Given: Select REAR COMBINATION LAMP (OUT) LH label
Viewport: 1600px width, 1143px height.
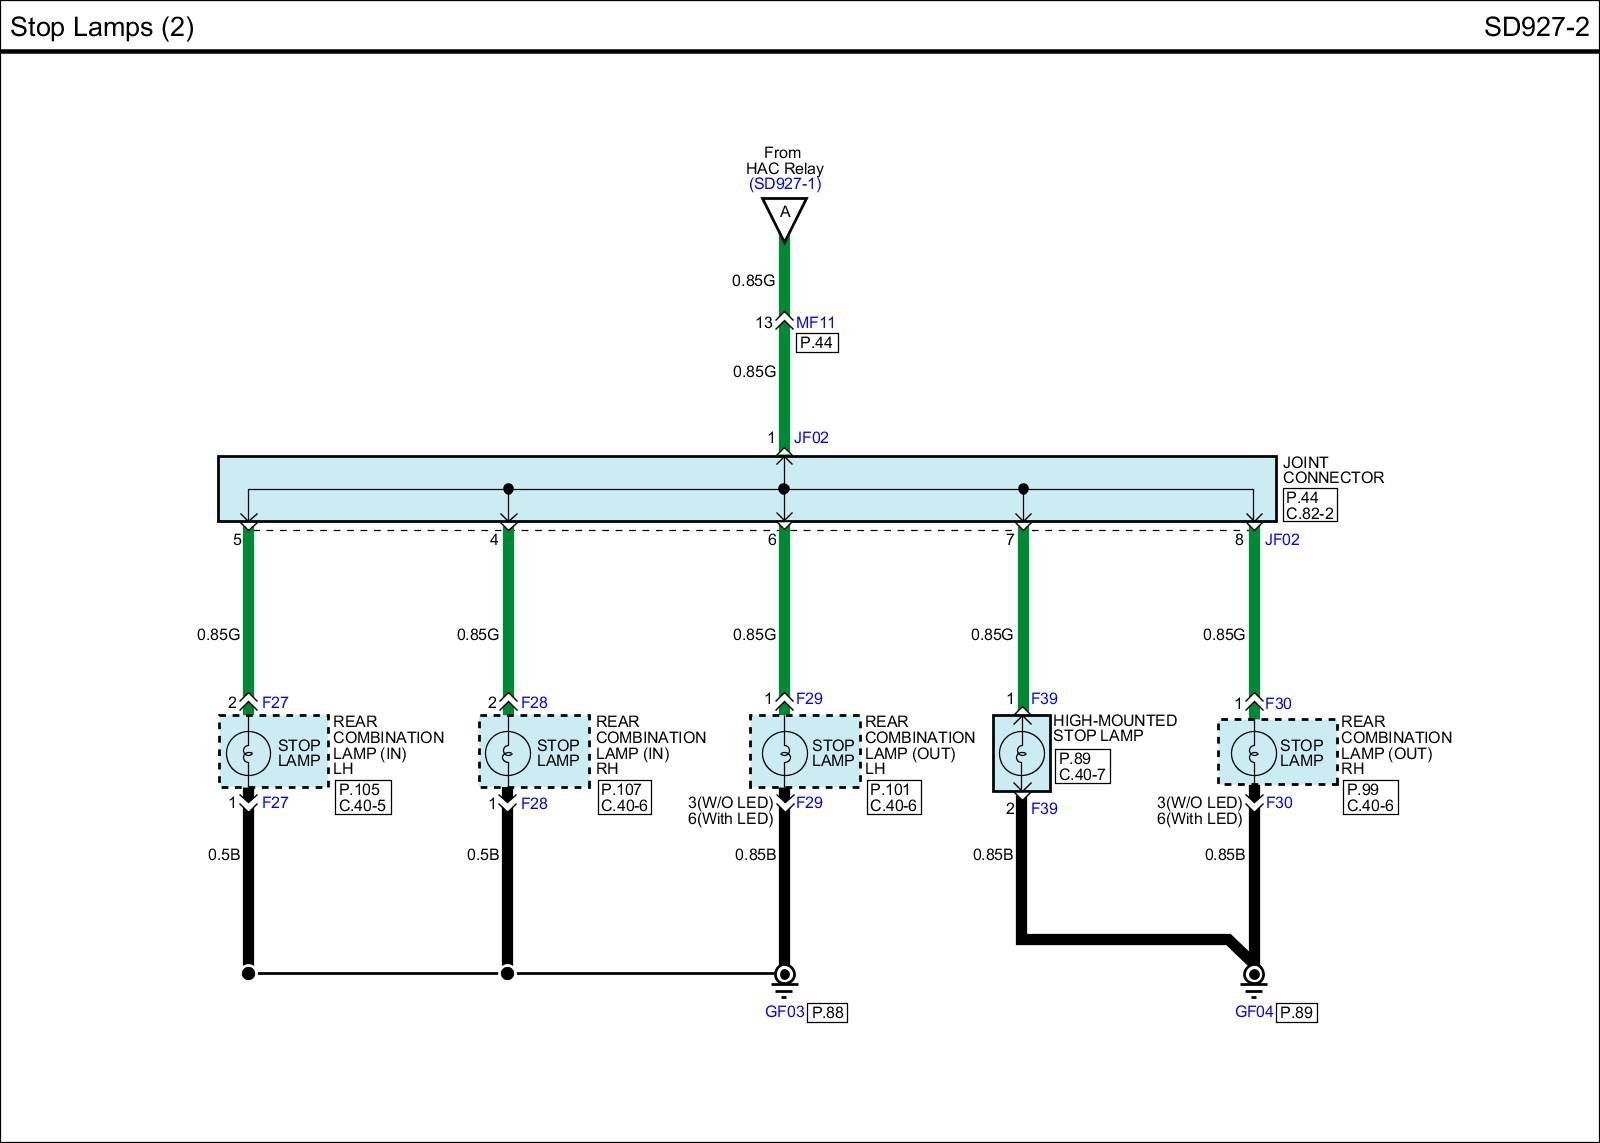Looking at the screenshot, I should point(920,745).
